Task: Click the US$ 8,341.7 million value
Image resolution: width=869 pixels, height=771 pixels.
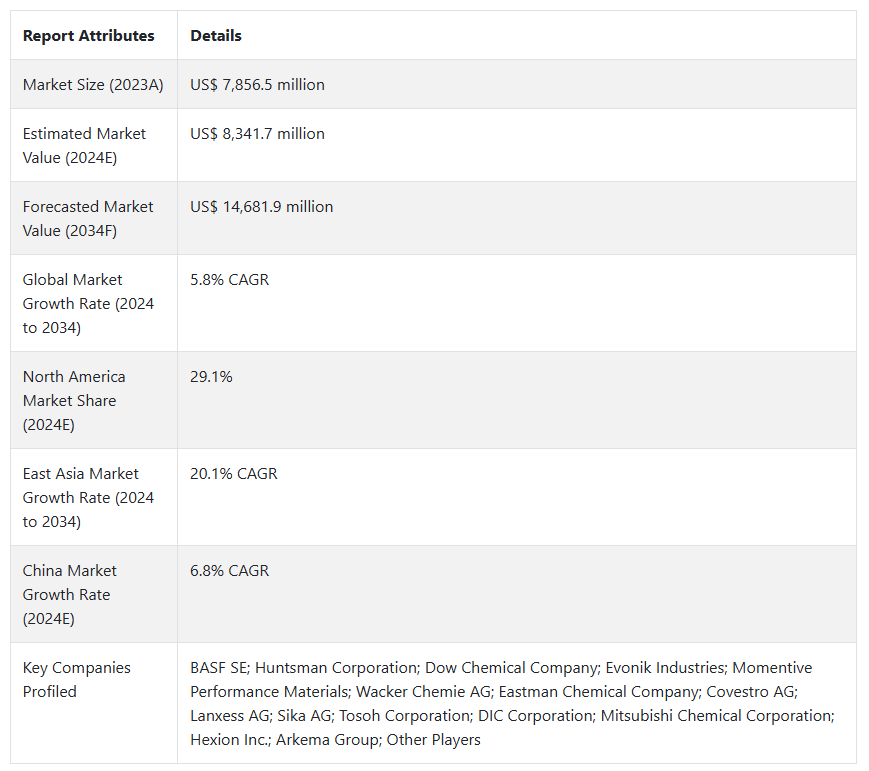Action: pos(257,134)
